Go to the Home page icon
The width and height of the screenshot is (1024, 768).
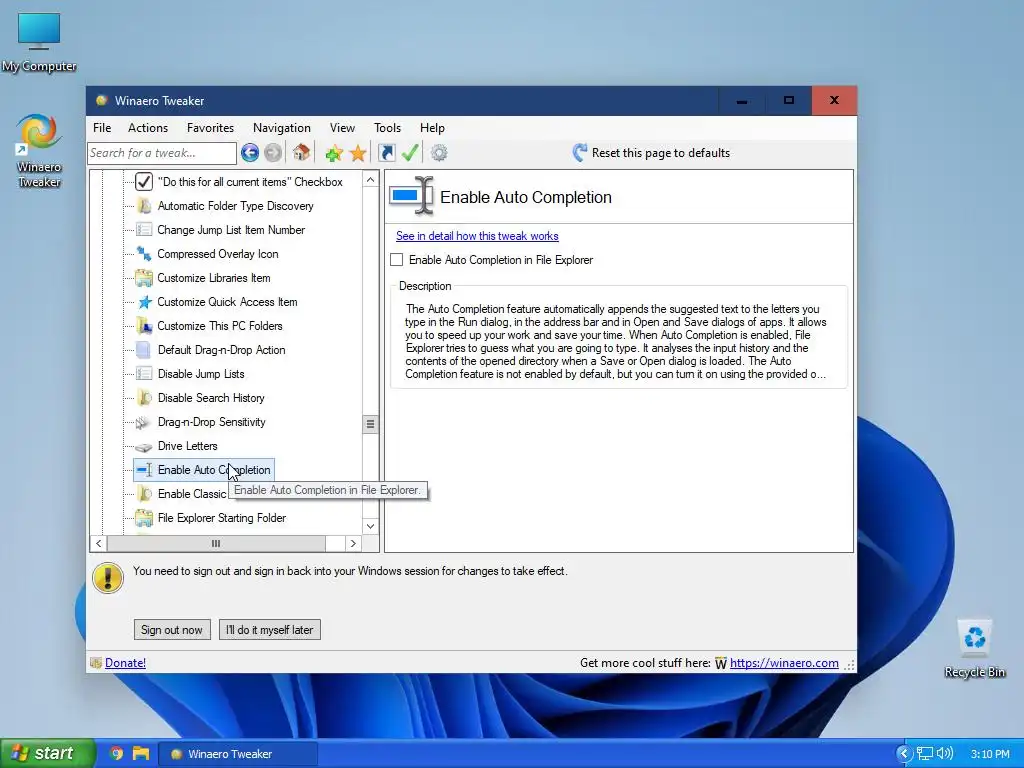coord(301,153)
